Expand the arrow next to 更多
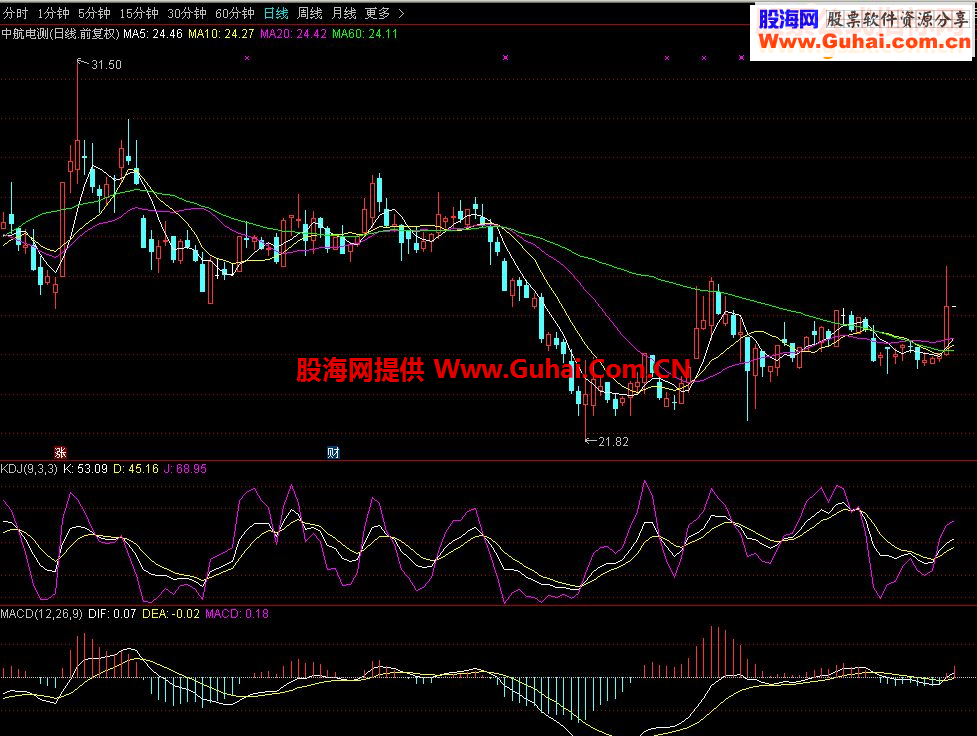977x736 pixels. tap(401, 13)
